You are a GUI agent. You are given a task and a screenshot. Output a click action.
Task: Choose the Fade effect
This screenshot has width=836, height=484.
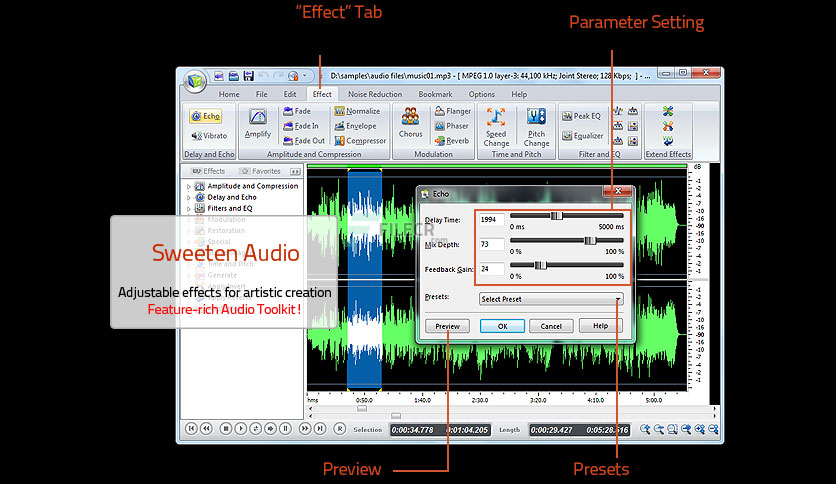[x=297, y=111]
